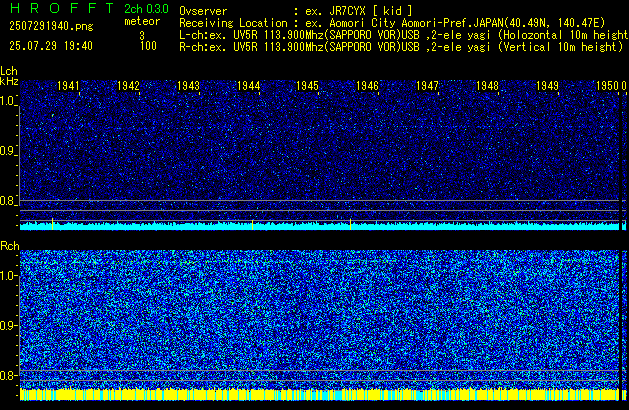Click the 1947 time marker
The width and height of the screenshot is (629, 410).
427,86
